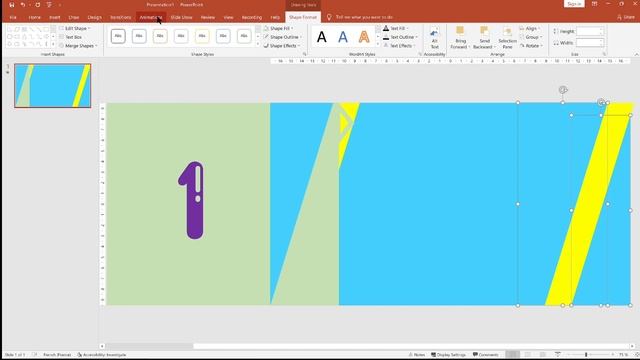Click the horizontal scrollbar below the slide
The width and height of the screenshot is (640, 360).
[367, 346]
